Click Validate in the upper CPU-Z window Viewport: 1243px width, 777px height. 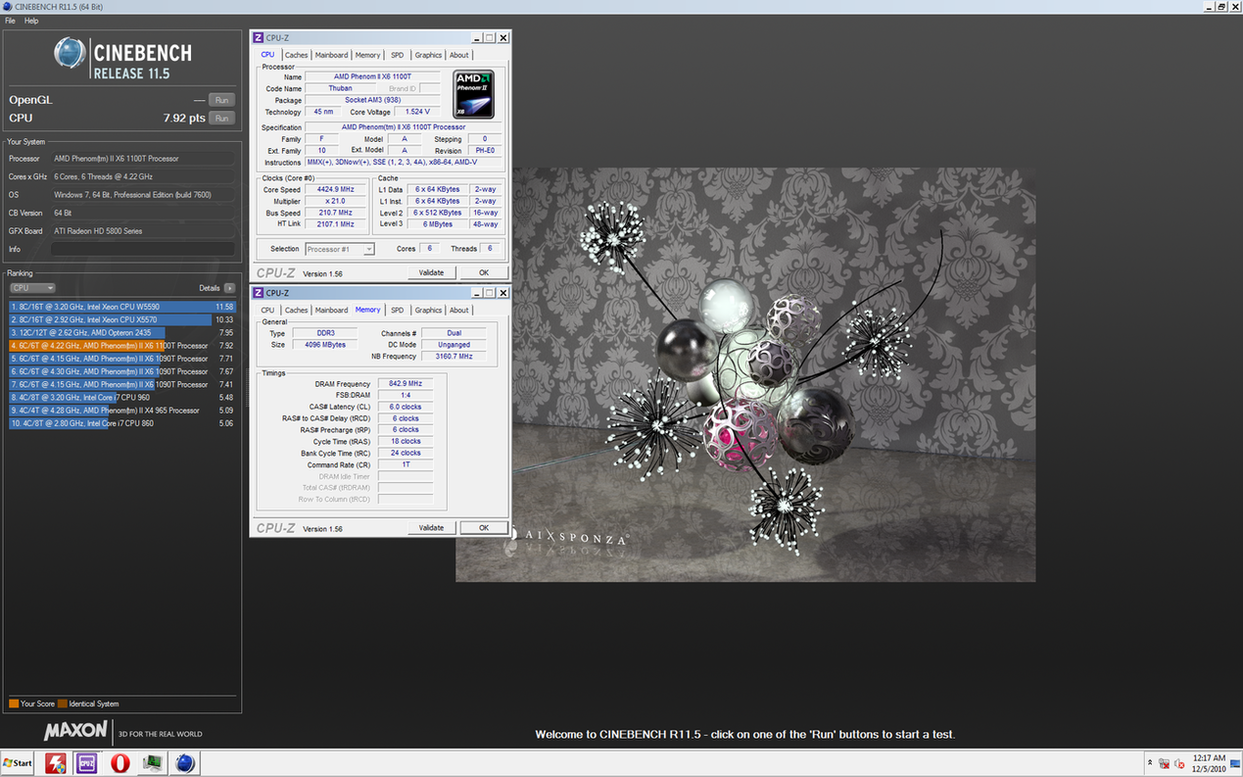click(x=431, y=273)
